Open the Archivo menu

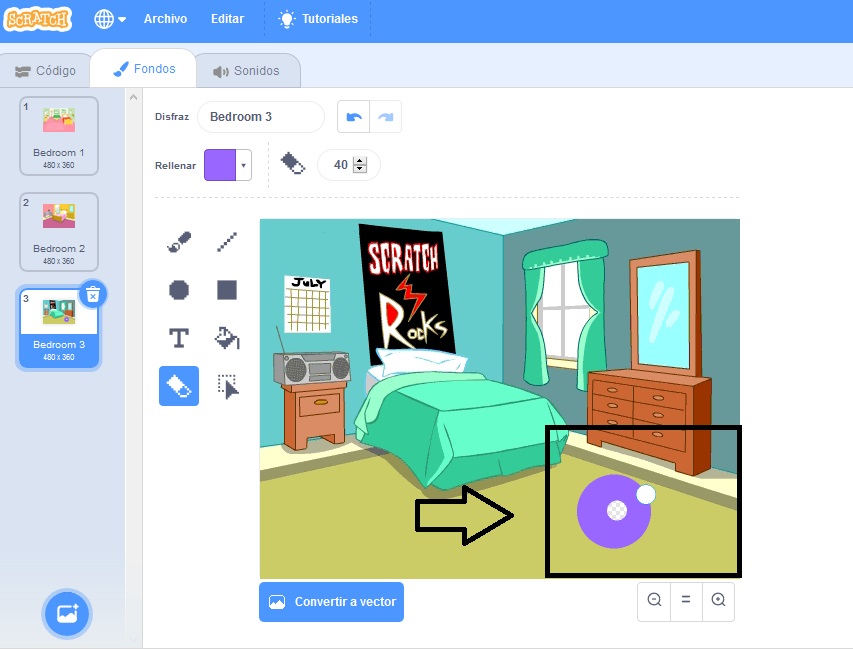pyautogui.click(x=165, y=19)
